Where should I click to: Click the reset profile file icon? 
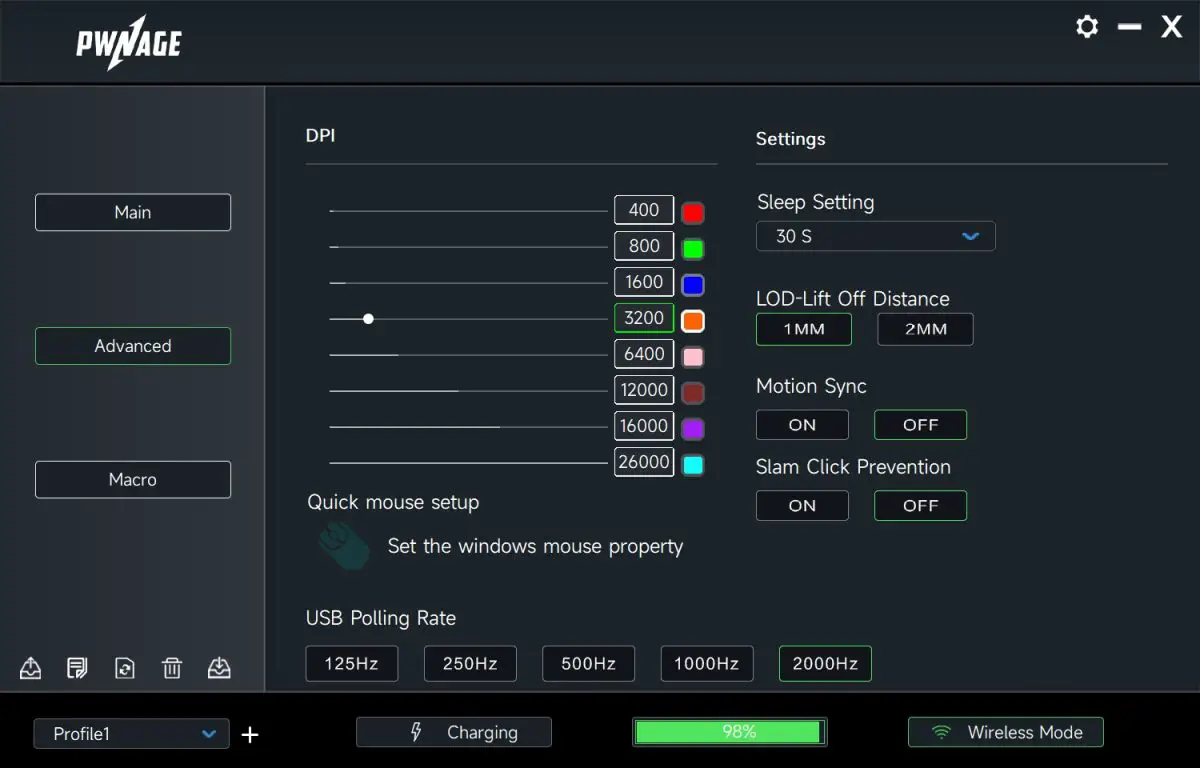tap(125, 668)
